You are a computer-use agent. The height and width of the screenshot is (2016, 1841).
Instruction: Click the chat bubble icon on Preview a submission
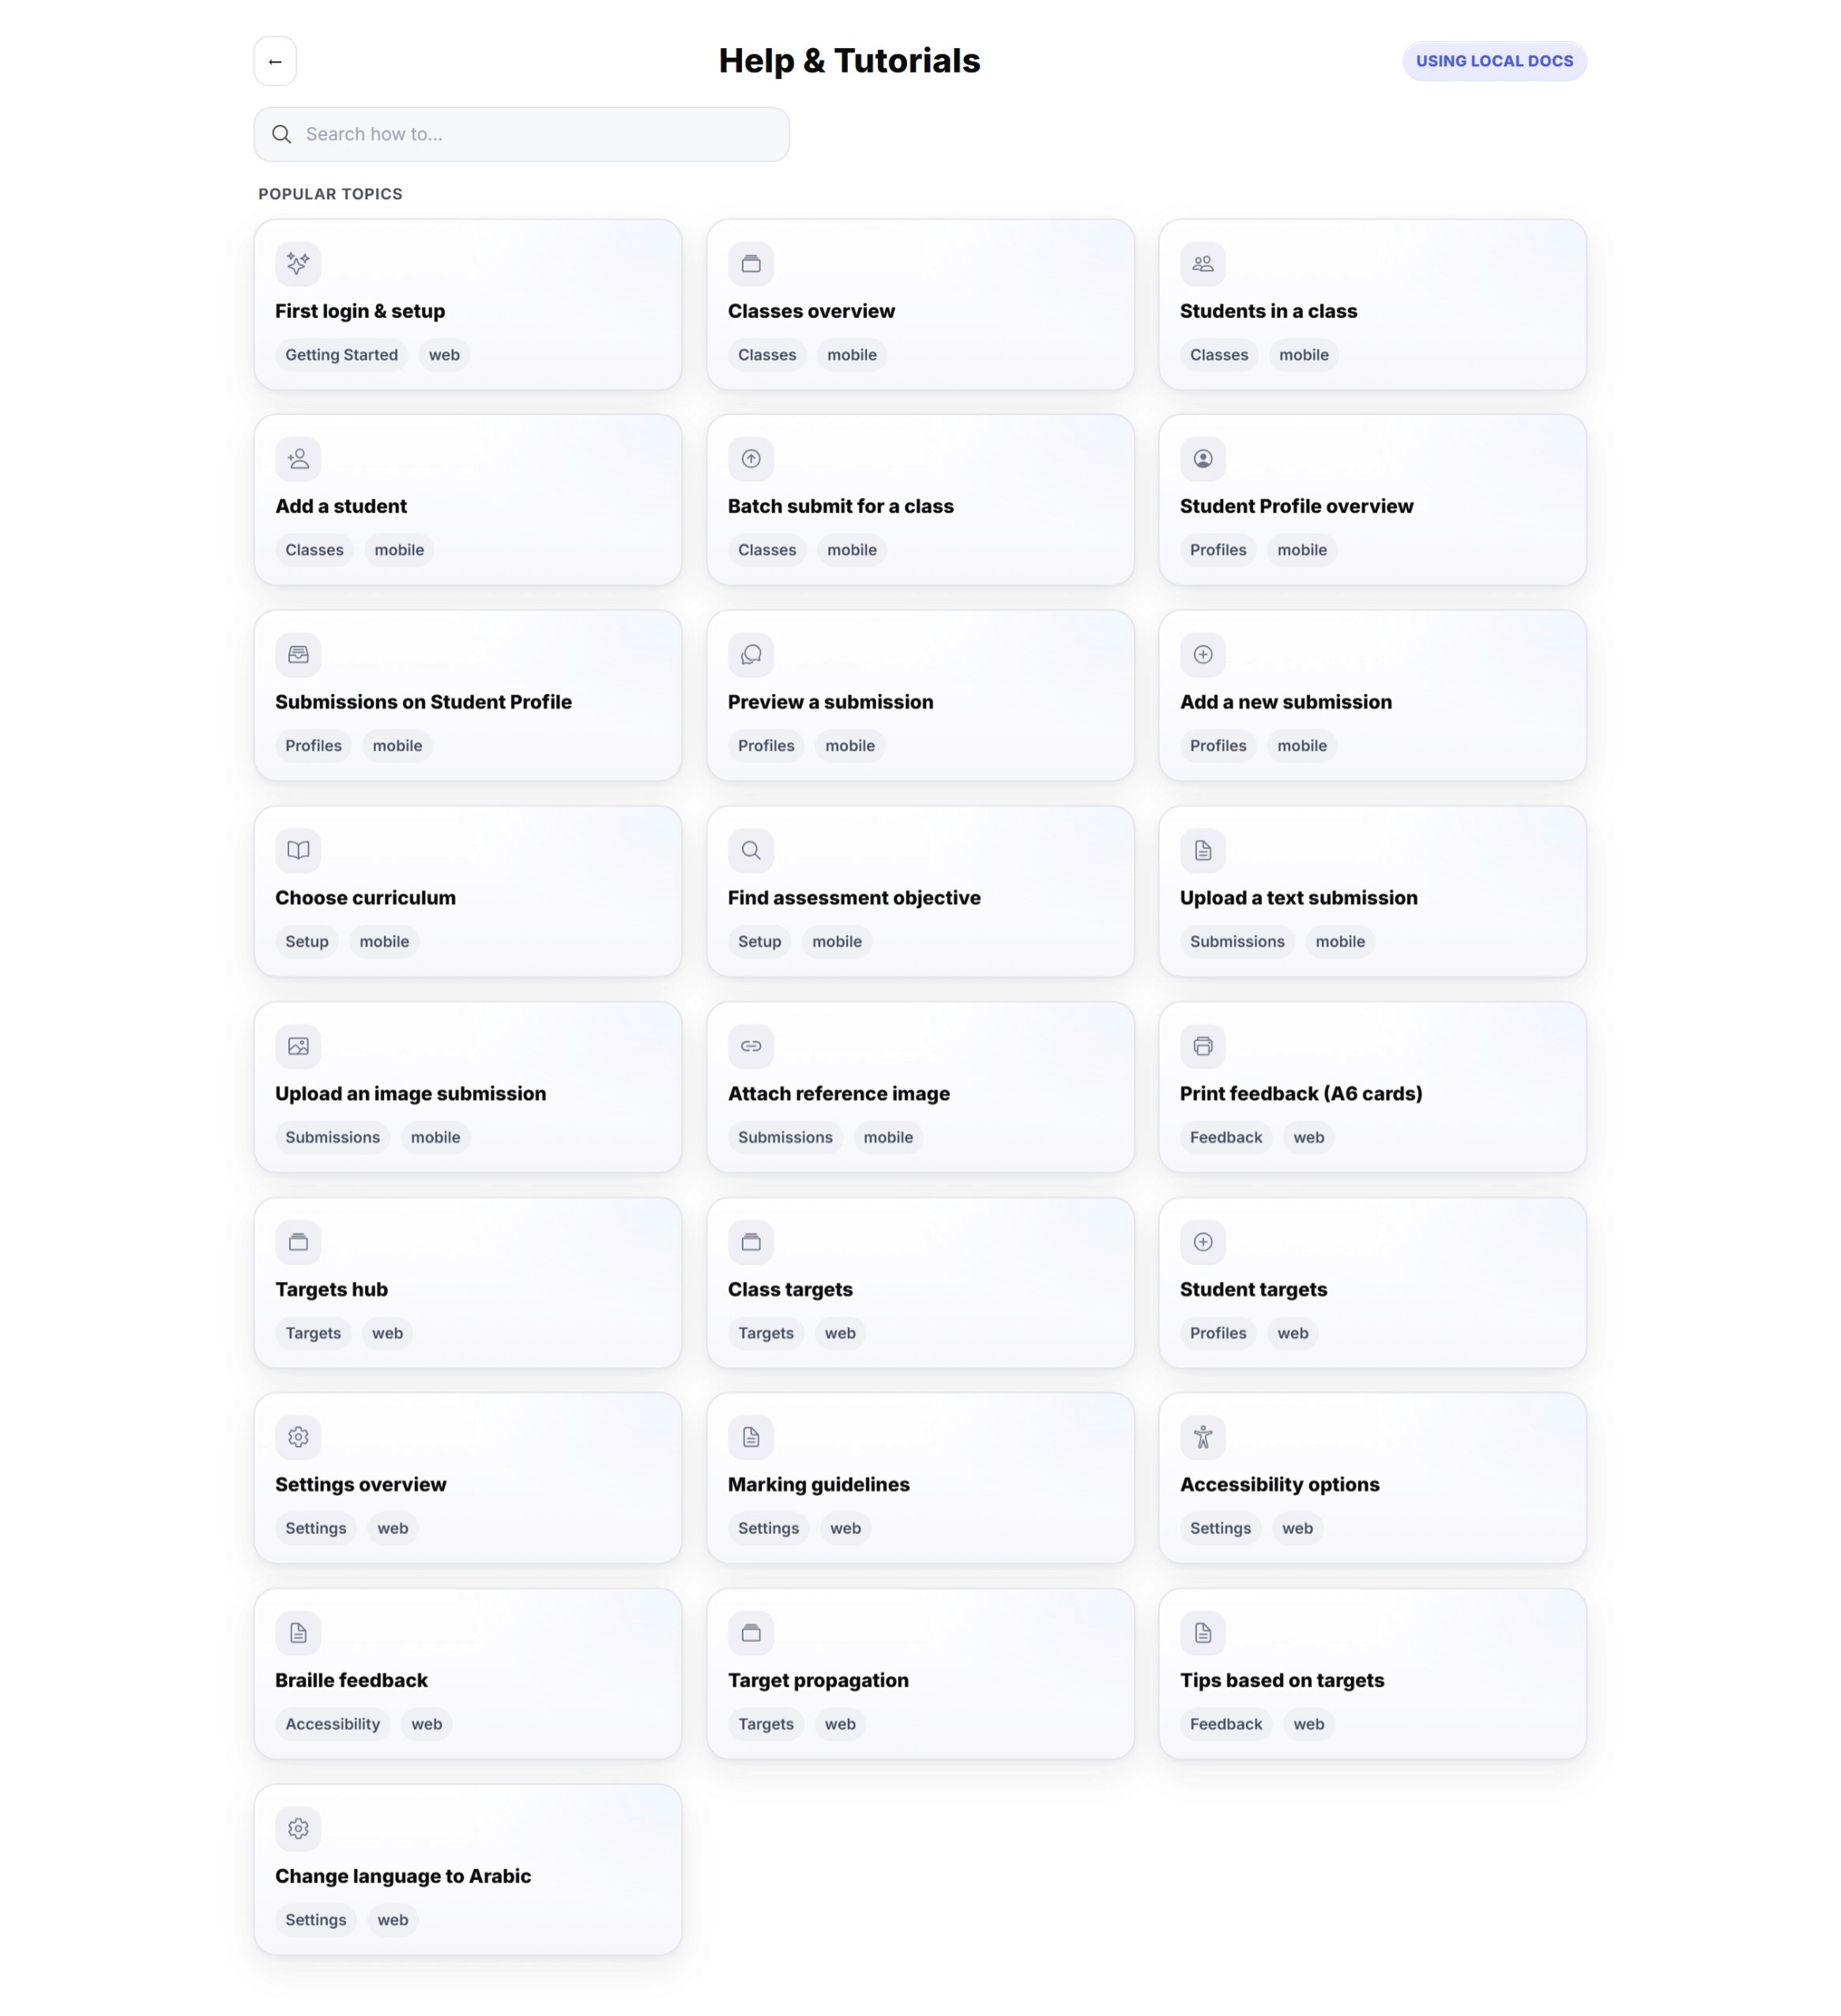click(751, 655)
